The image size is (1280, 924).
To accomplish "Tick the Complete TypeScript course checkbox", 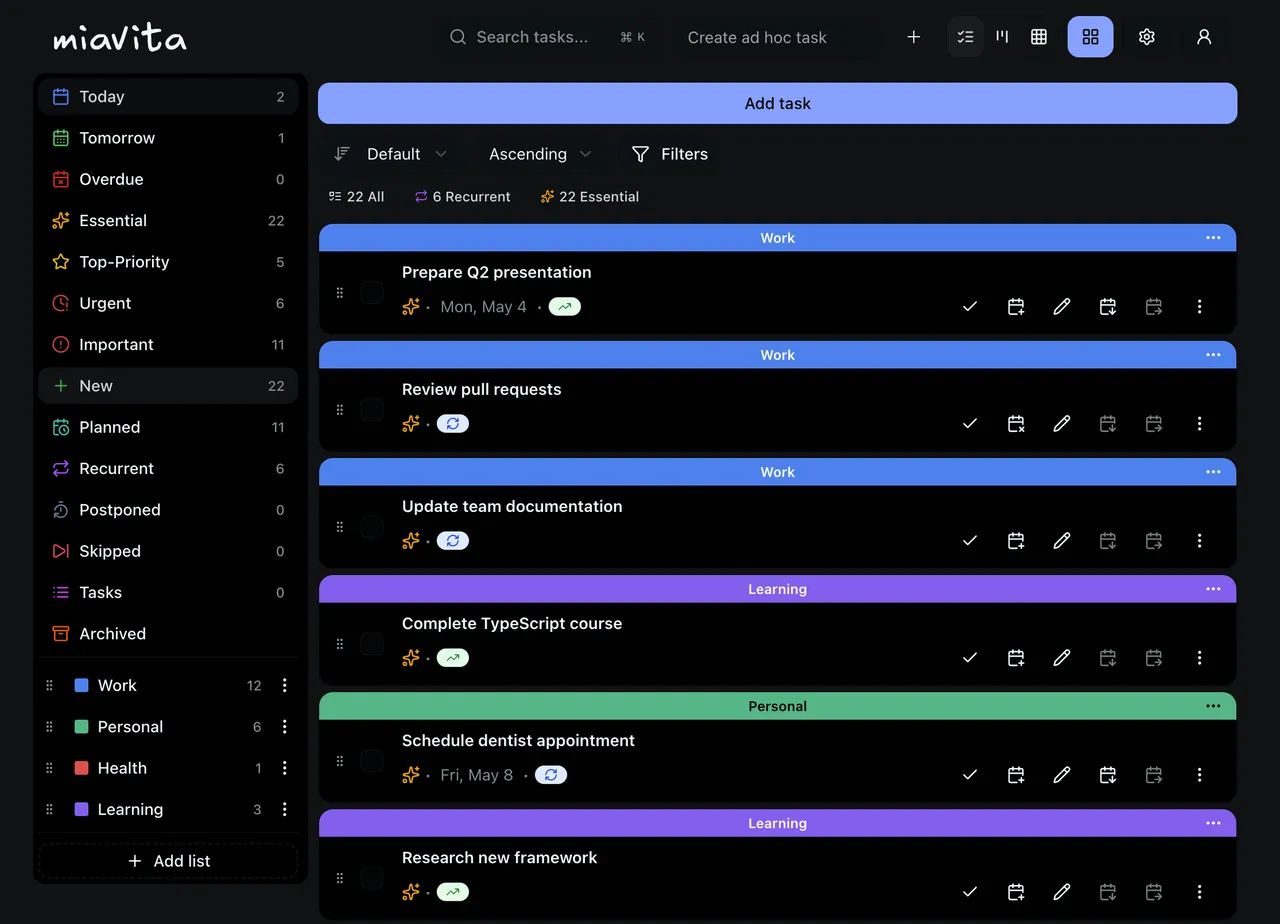I will (x=372, y=644).
